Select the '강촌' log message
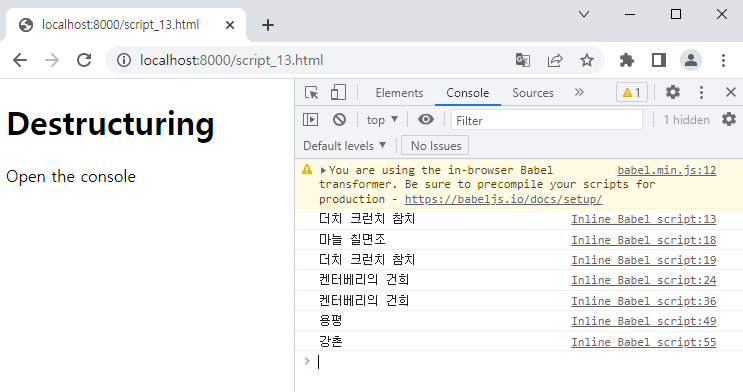 tap(330, 341)
